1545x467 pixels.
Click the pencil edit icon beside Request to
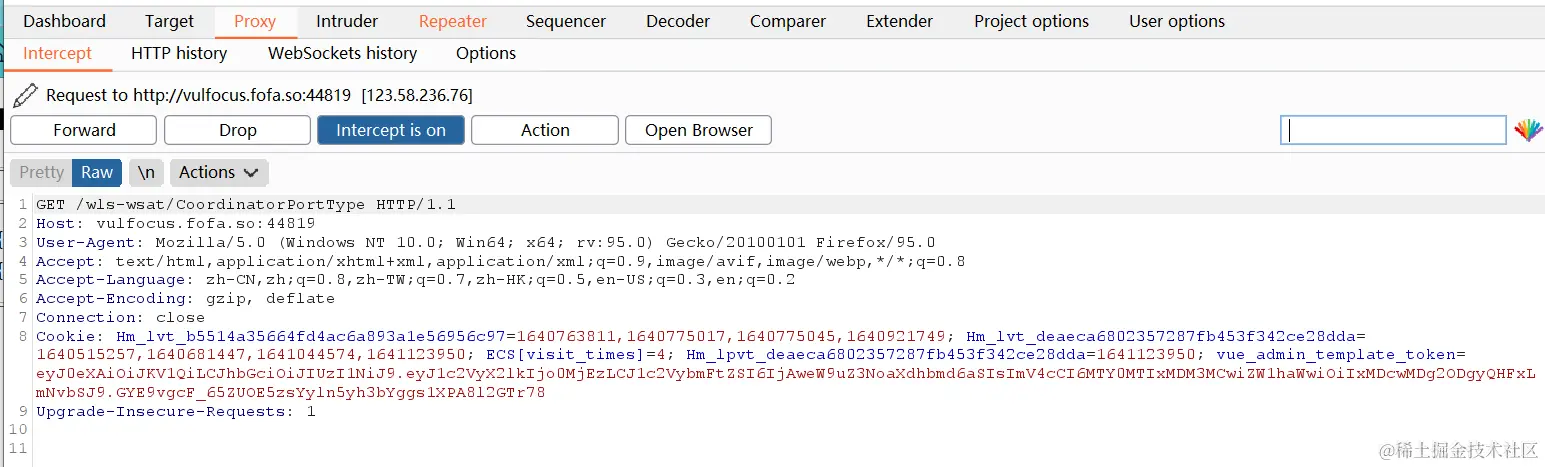point(25,95)
